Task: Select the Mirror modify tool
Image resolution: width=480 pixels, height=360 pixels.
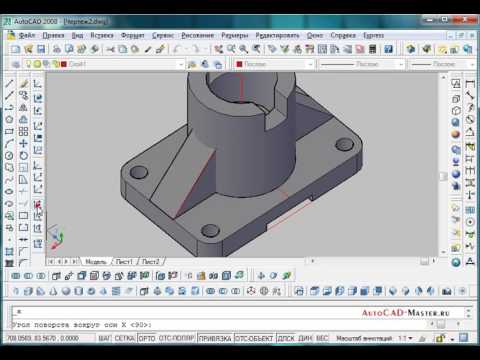Action: coord(23,107)
